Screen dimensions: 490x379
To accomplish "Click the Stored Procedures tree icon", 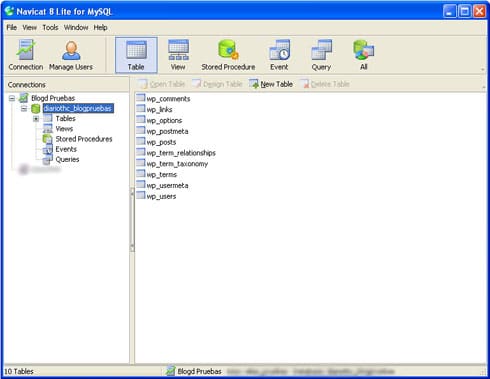I will (48, 139).
